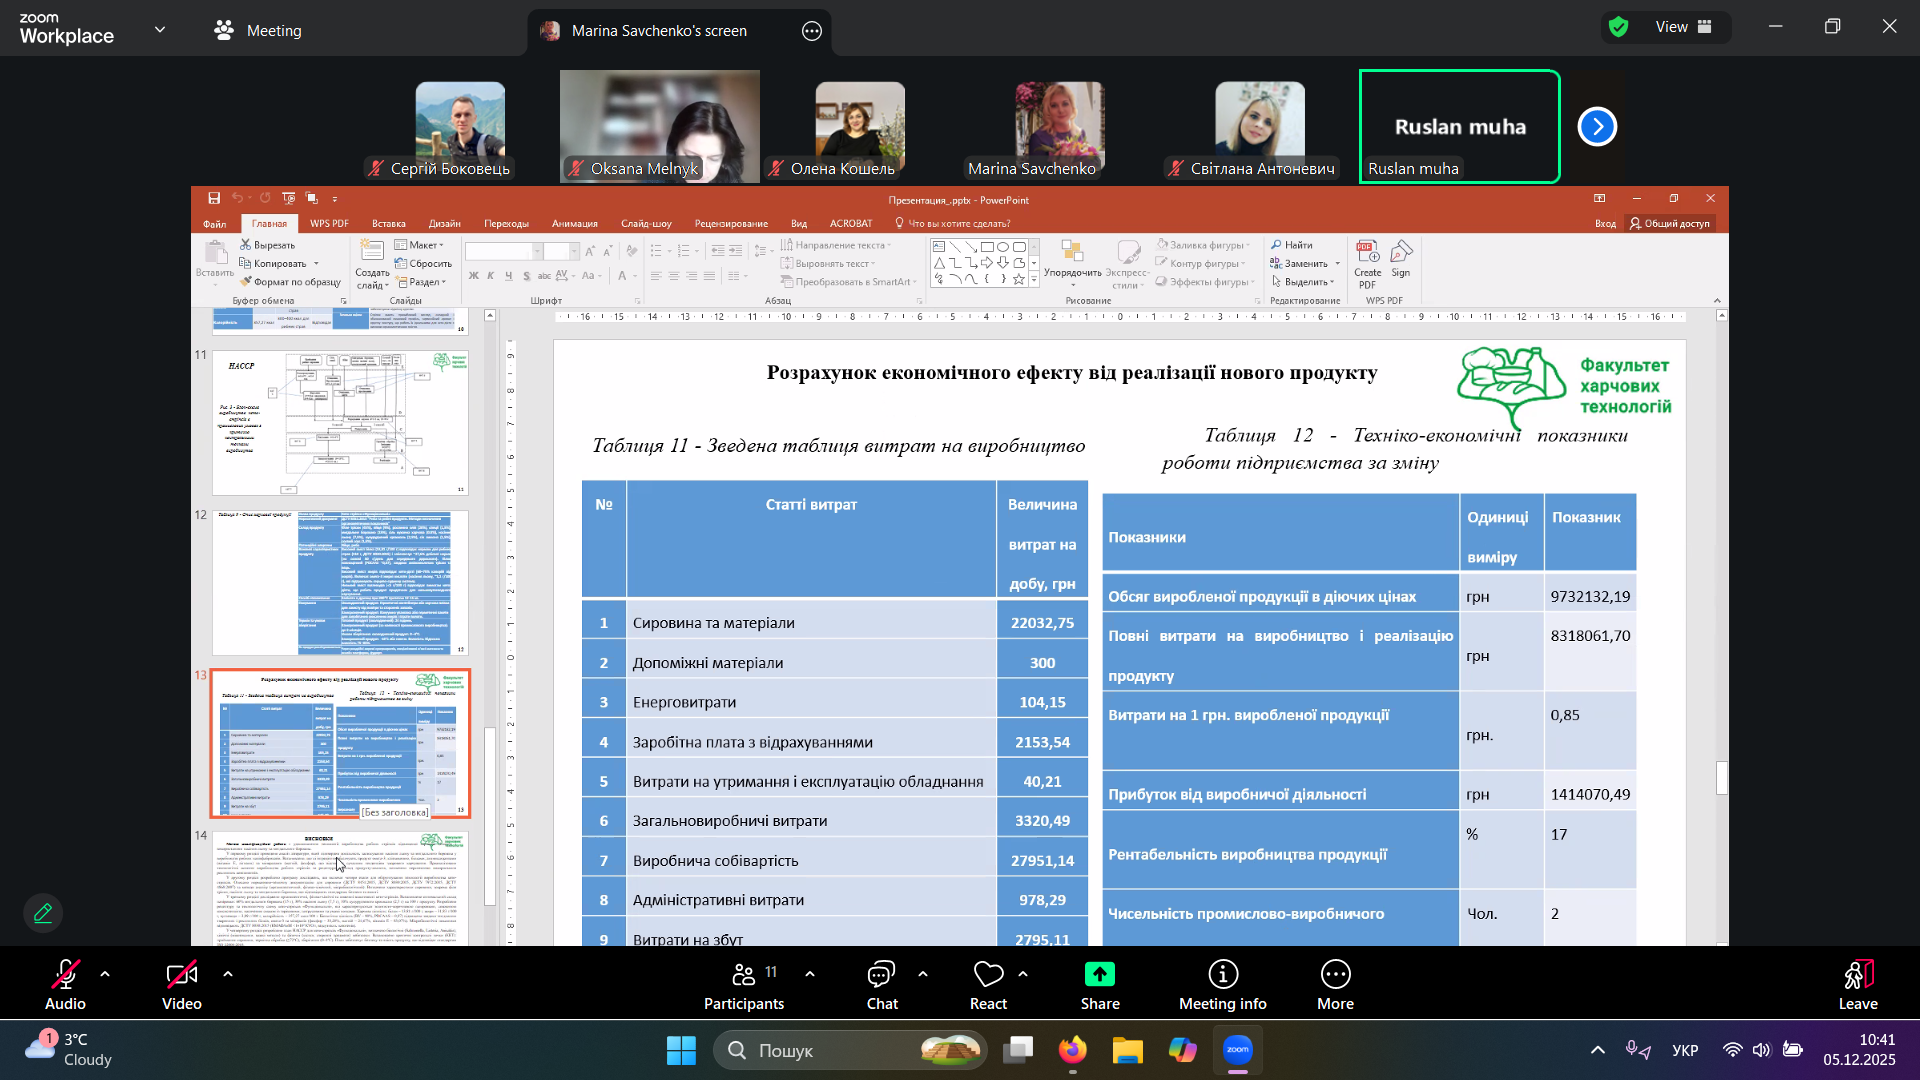Screen dimensions: 1920x1080
Task: Expand audio options arrow next to Audio
Action: 105,973
